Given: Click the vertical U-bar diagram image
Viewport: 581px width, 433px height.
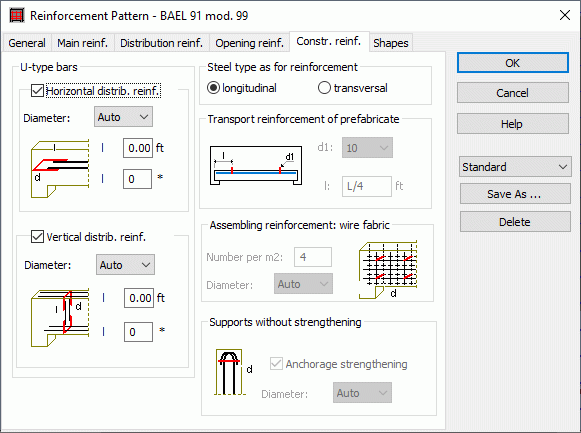Looking at the screenshot, I should click(60, 318).
